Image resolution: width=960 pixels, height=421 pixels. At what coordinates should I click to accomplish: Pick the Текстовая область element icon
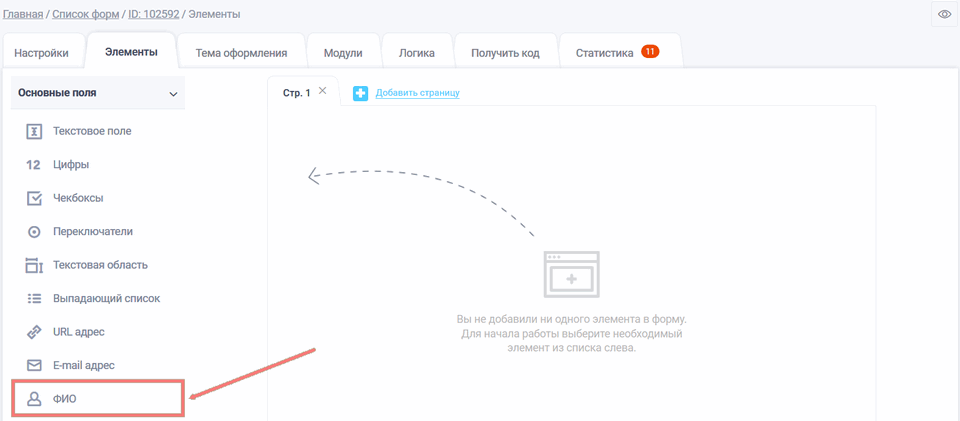34,265
